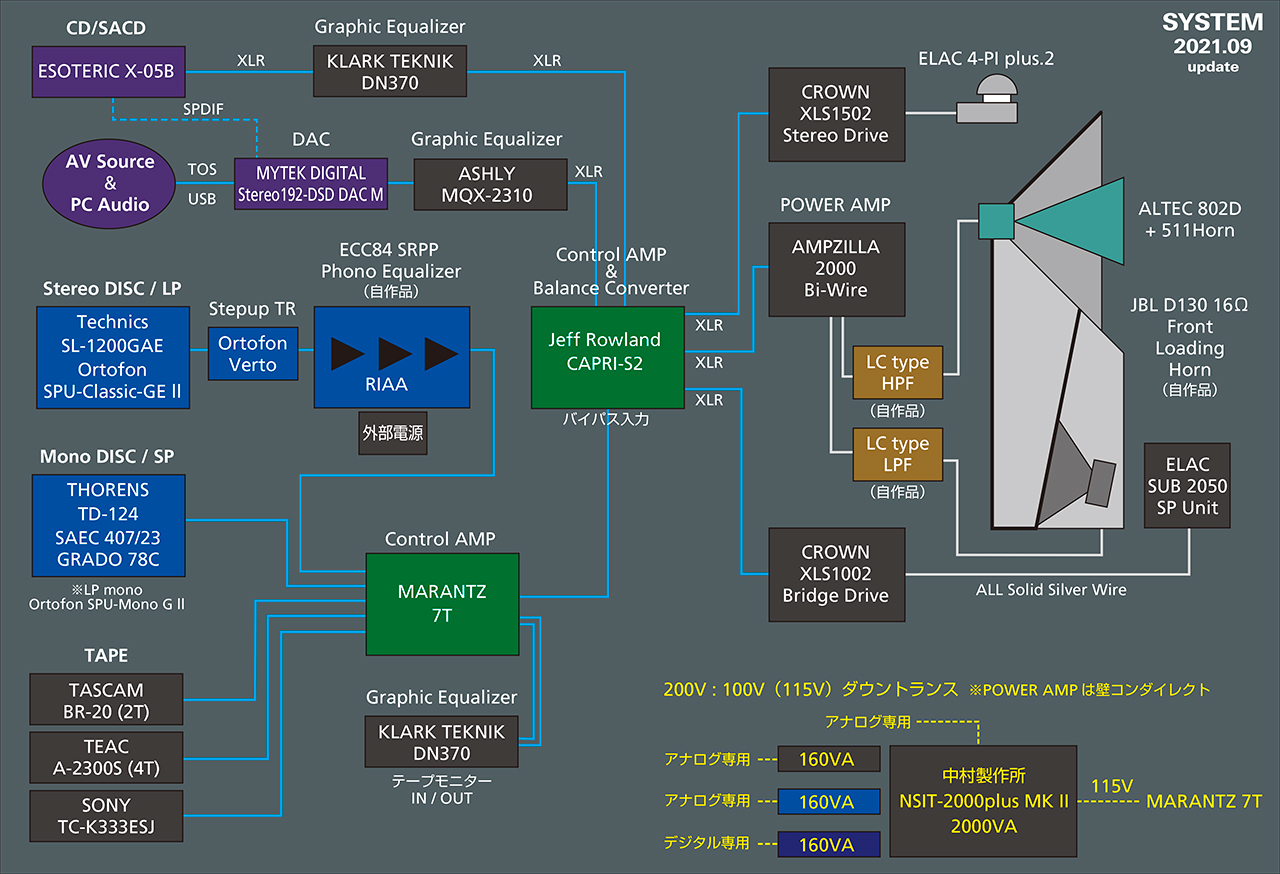
Task: Click the ALTEC 802D + 511Horn label
Action: 1189,220
